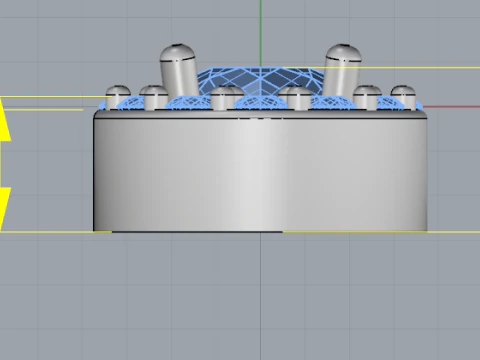The height and width of the screenshot is (360, 480).
Task: Select the tall right prong
Action: click(x=342, y=70)
